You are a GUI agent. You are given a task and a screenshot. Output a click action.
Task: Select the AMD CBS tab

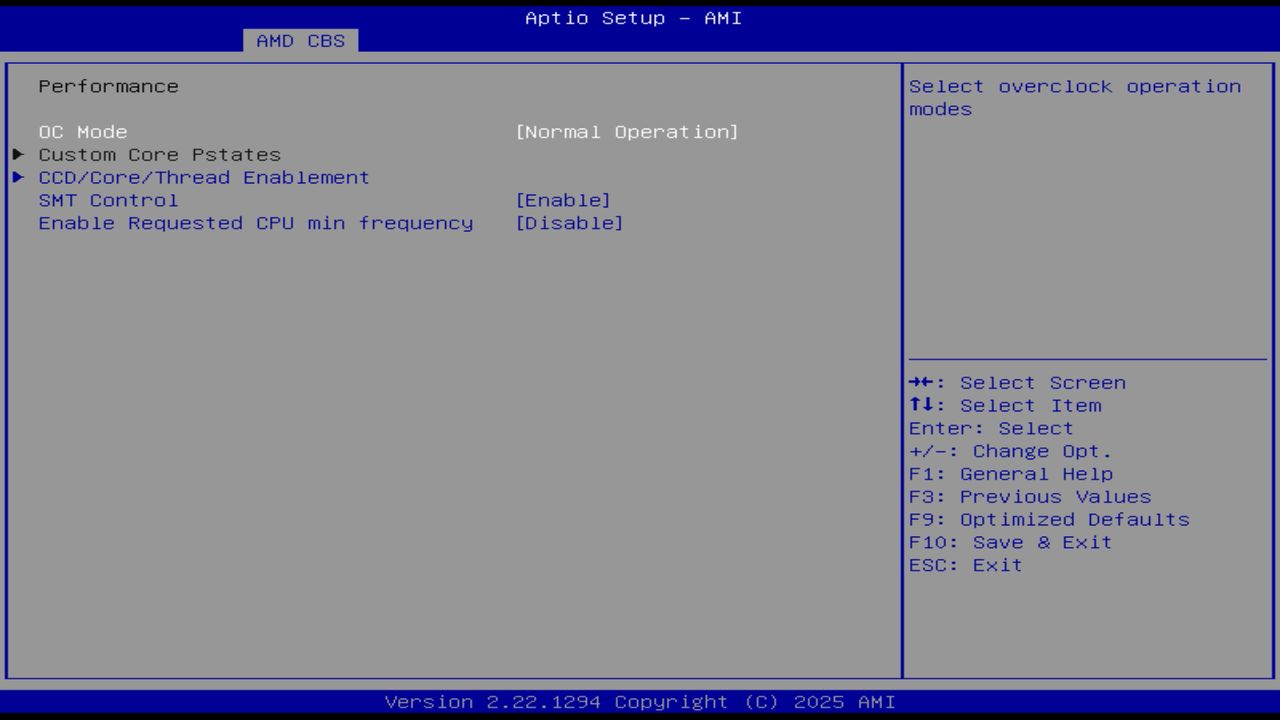pyautogui.click(x=298, y=40)
